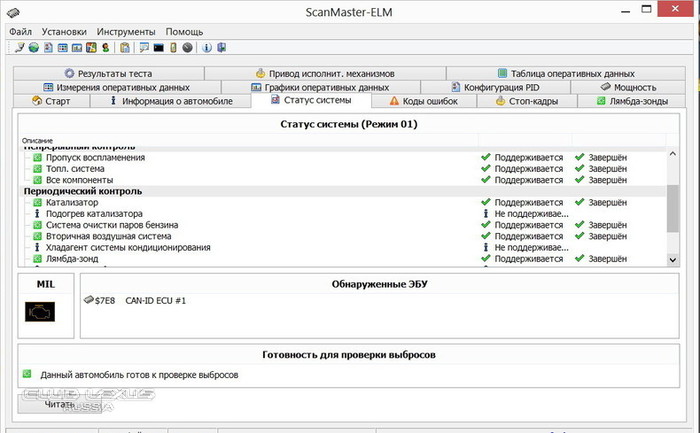Click the dark round ball toolbar icon
The image size is (700, 433).
point(187,47)
